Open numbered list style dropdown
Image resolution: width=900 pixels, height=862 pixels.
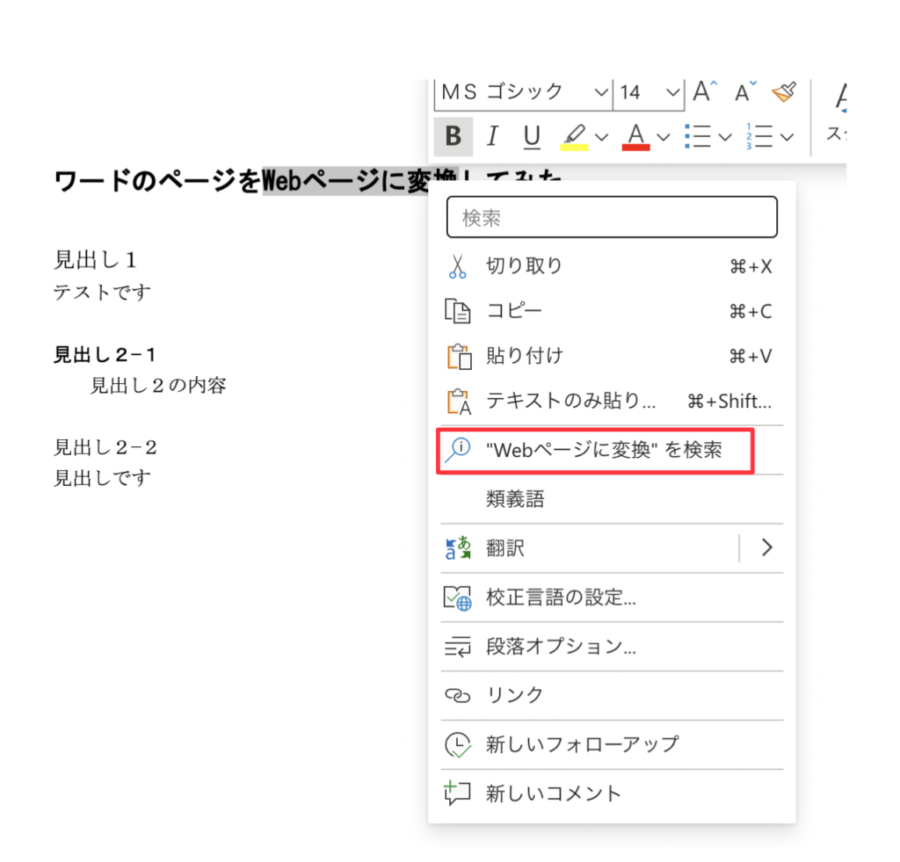click(787, 137)
